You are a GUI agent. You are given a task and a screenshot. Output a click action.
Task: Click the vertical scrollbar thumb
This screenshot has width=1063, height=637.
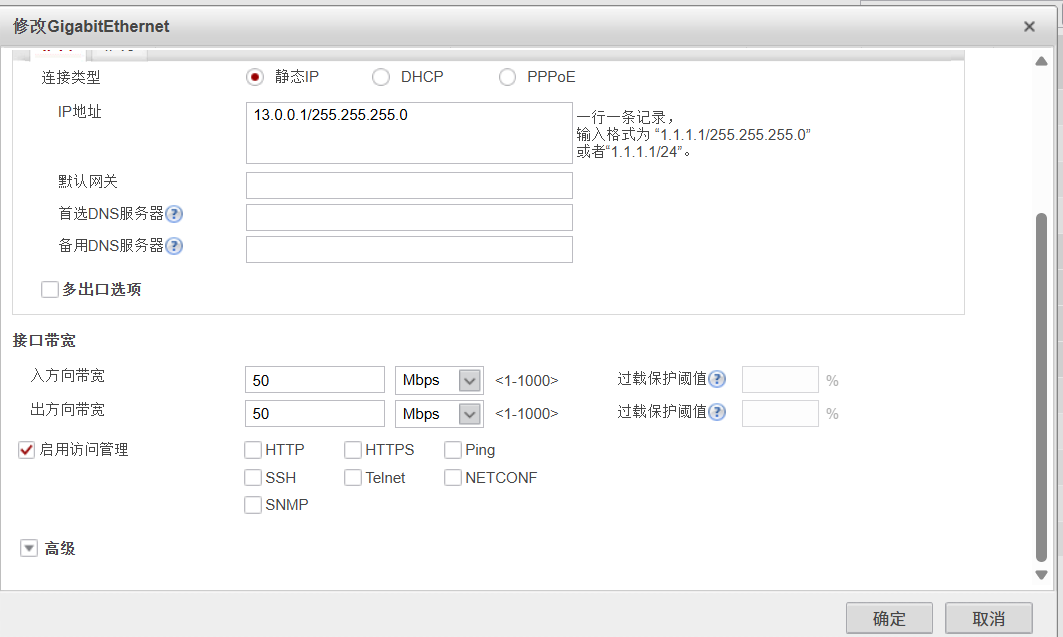click(x=1041, y=388)
